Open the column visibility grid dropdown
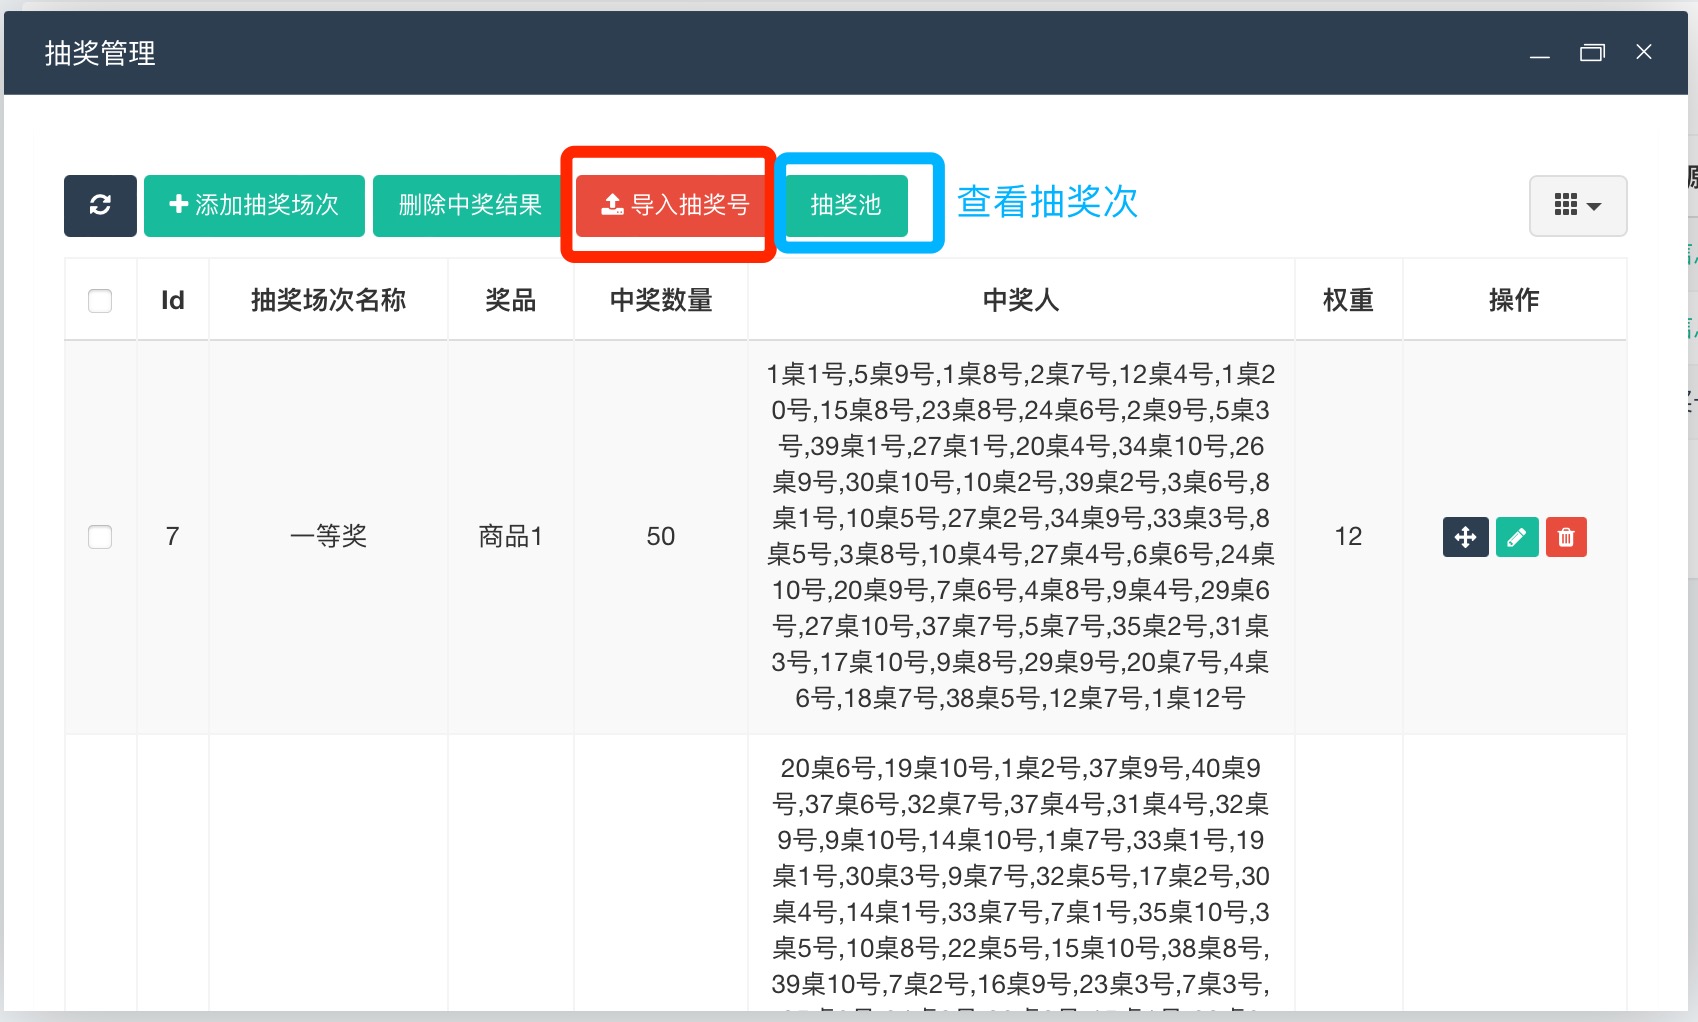The width and height of the screenshot is (1698, 1022). pyautogui.click(x=1577, y=206)
